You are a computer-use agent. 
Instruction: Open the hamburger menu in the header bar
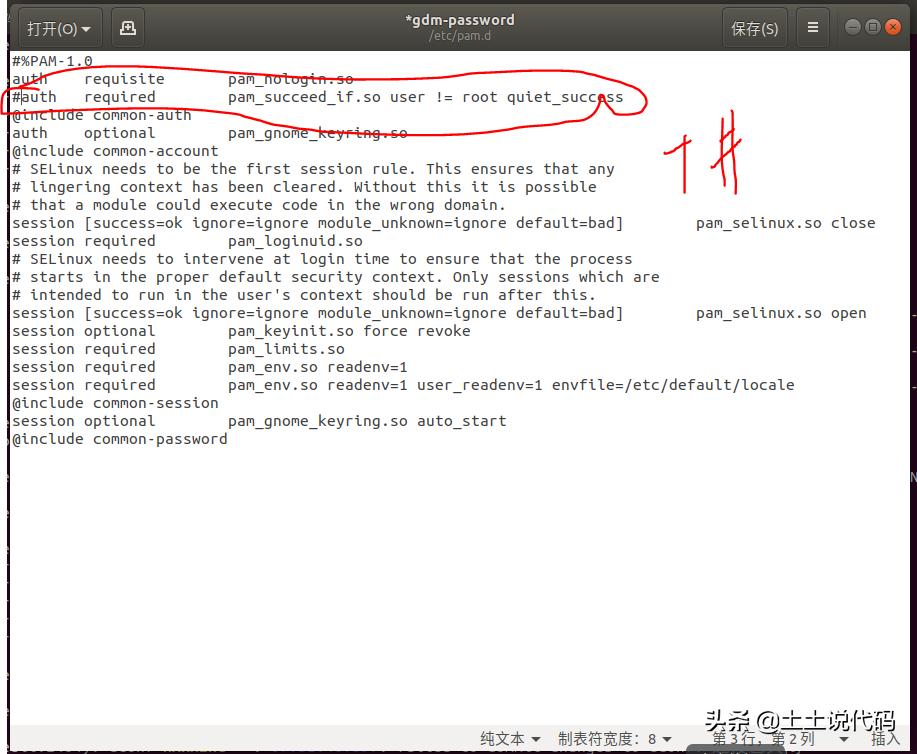click(x=812, y=27)
